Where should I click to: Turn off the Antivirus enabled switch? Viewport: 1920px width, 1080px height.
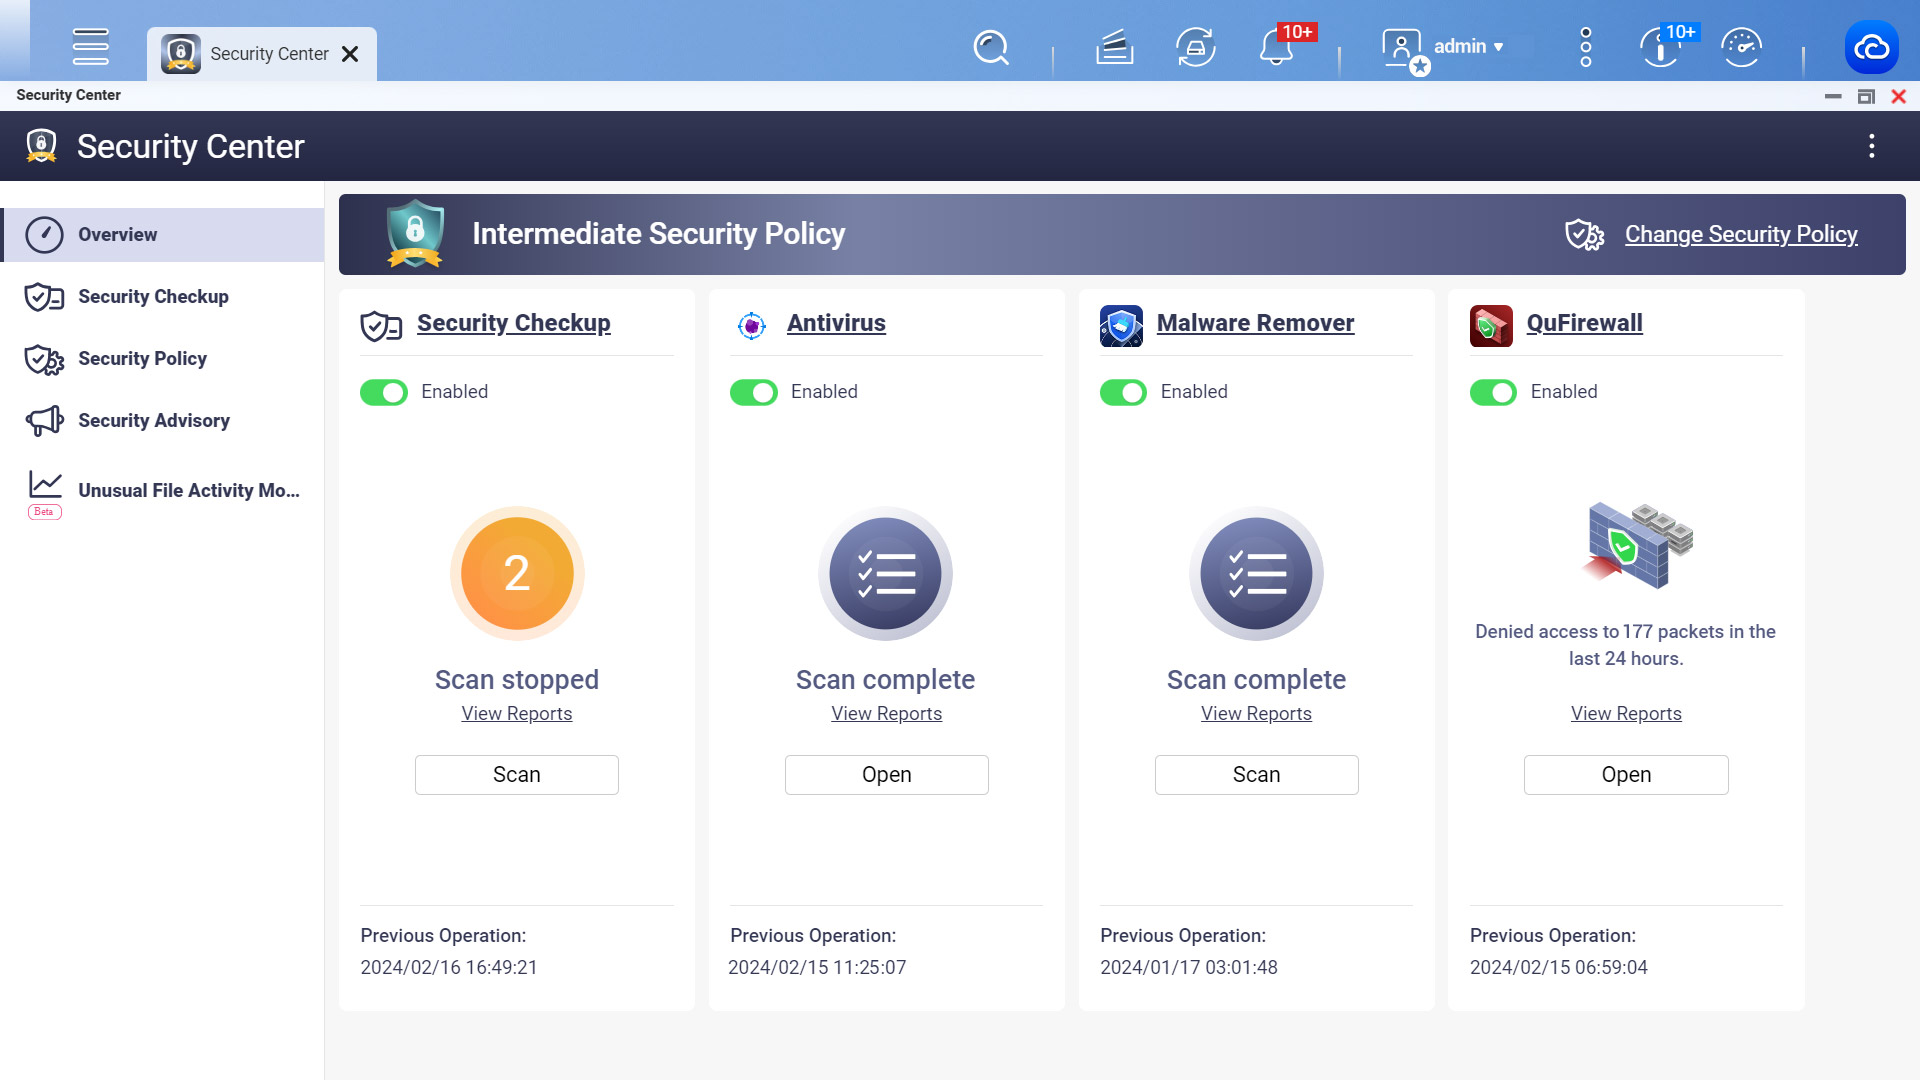coord(753,392)
